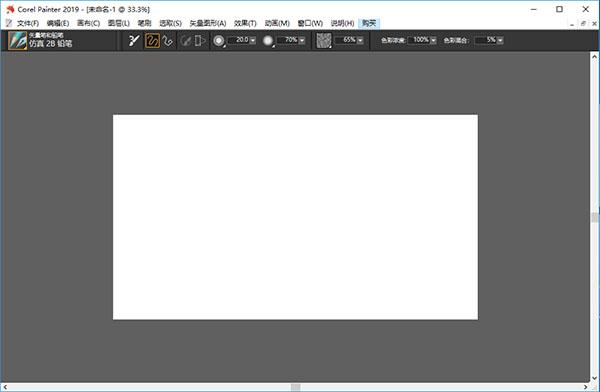Viewport: 600px width, 392px height.
Task: Click the brush size circle icon
Action: click(219, 41)
